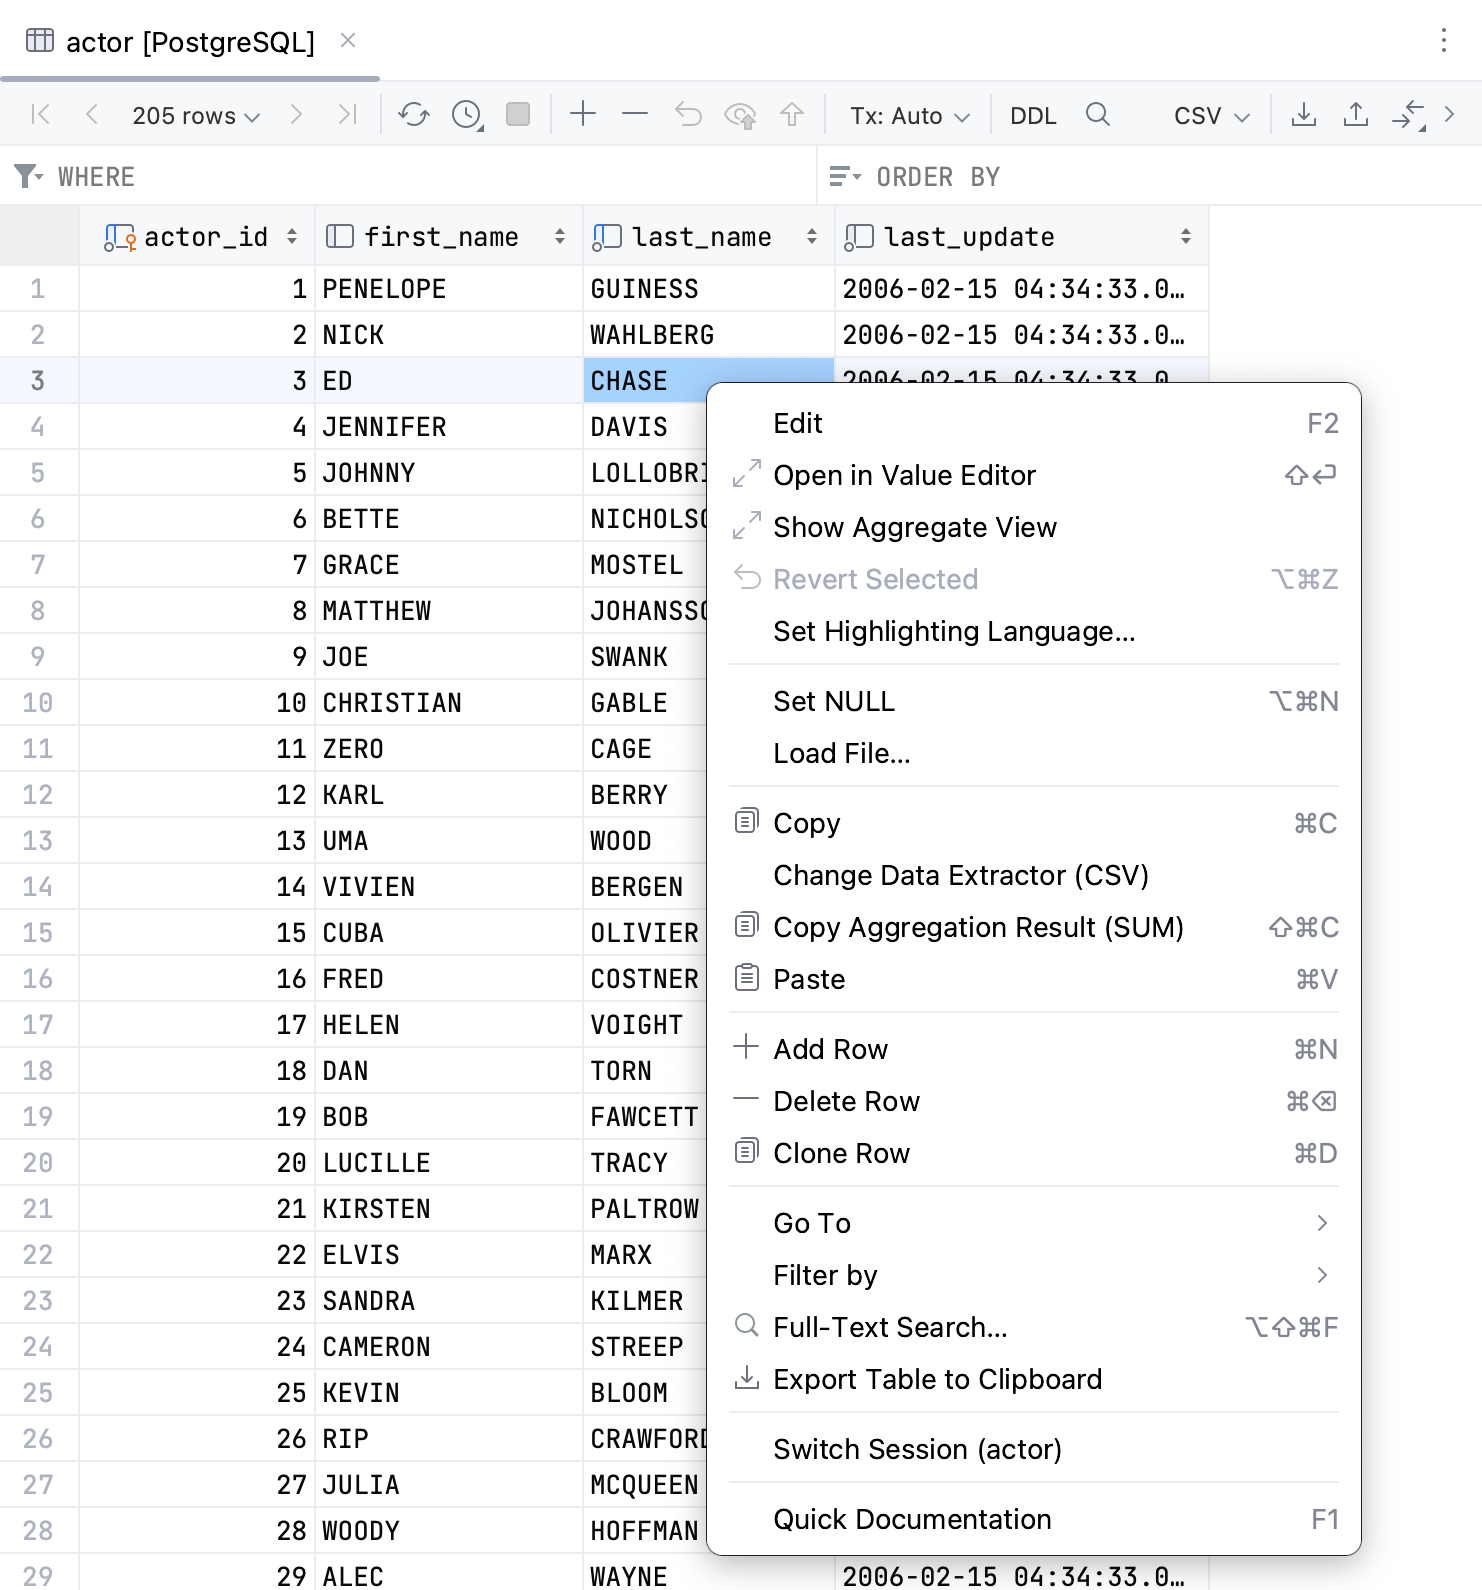
Task: Click the Reload Page refresh icon
Action: 413,115
